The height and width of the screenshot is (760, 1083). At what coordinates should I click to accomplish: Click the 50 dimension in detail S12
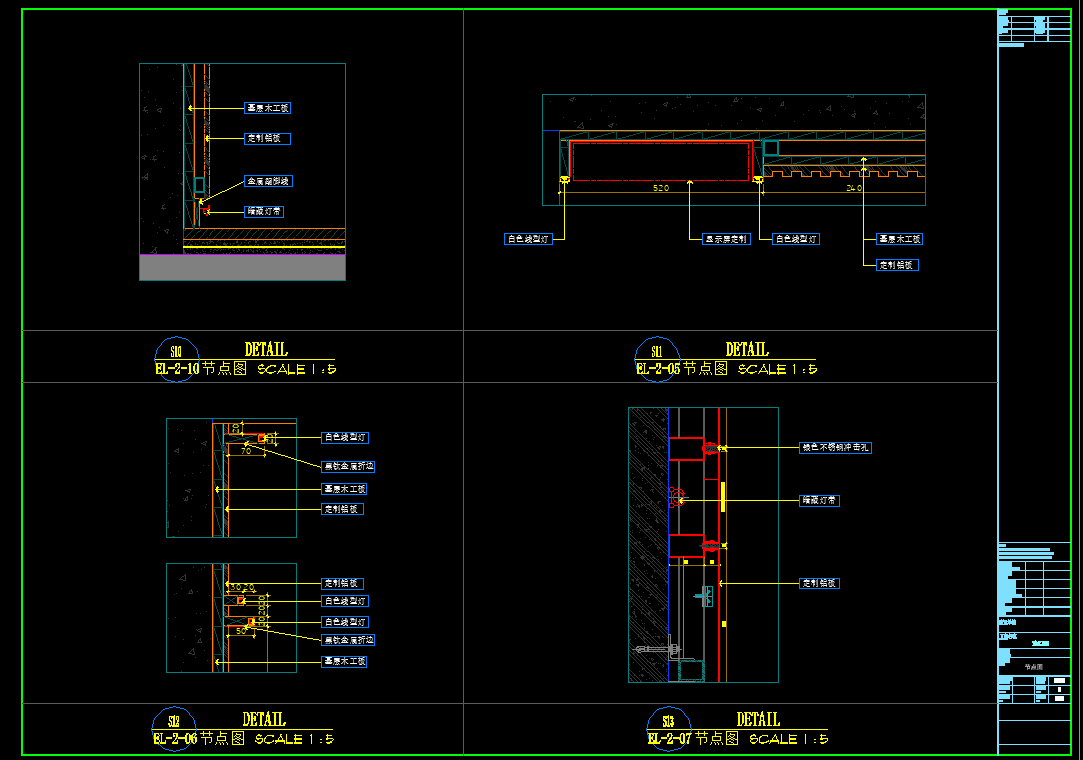click(241, 631)
